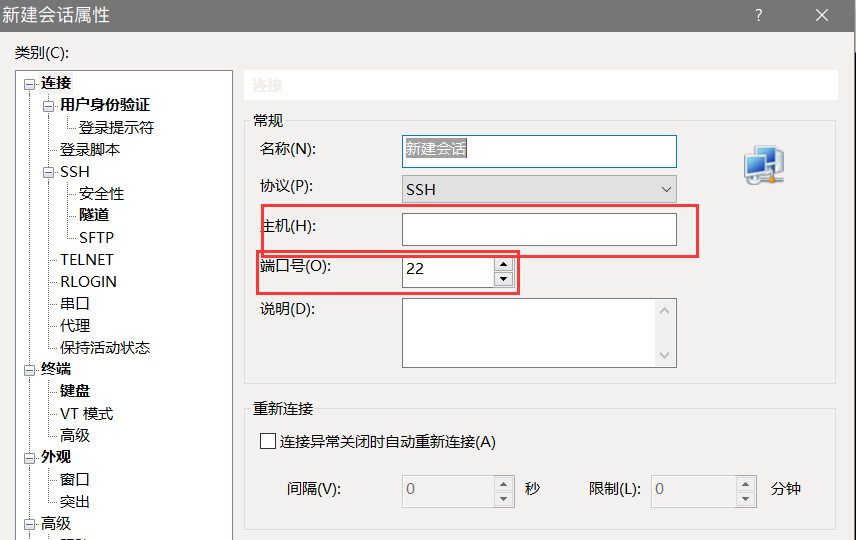The height and width of the screenshot is (540, 856).
Task: Select TELNET tree item
Action: pyautogui.click(x=87, y=259)
